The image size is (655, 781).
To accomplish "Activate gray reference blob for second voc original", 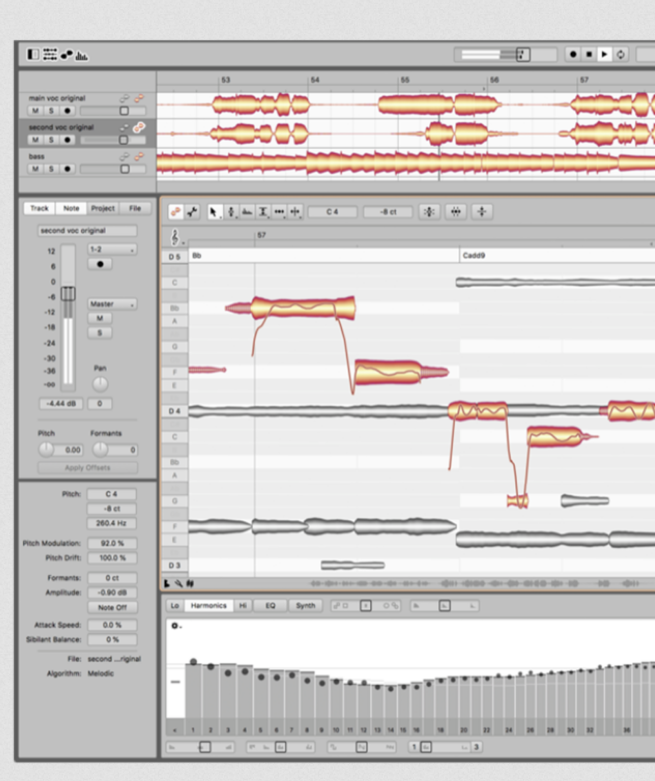I will (124, 128).
